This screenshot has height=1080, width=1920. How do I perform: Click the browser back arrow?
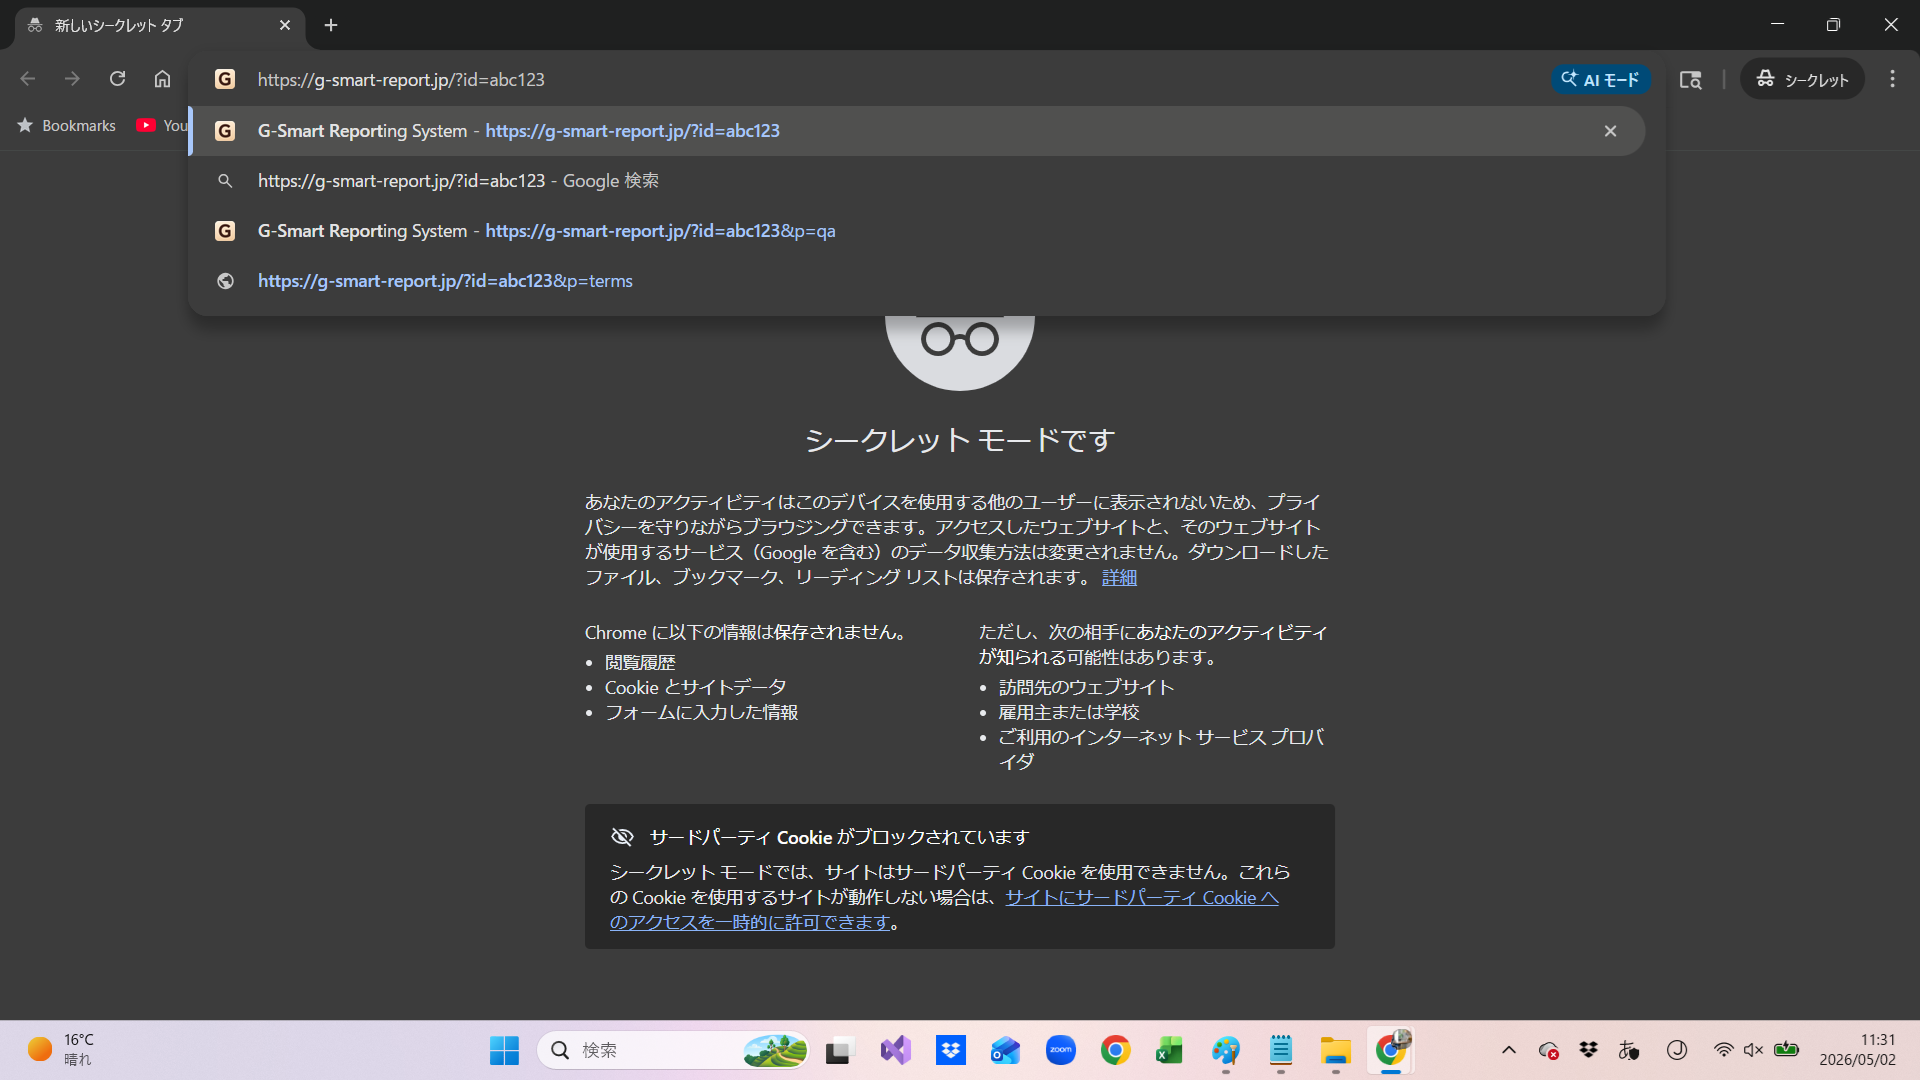pyautogui.click(x=28, y=79)
